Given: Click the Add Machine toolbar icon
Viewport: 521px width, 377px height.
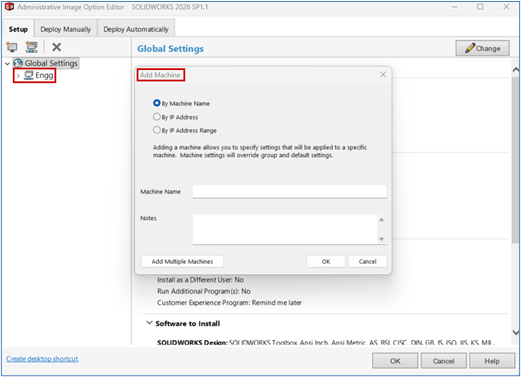Looking at the screenshot, I should 12,47.
